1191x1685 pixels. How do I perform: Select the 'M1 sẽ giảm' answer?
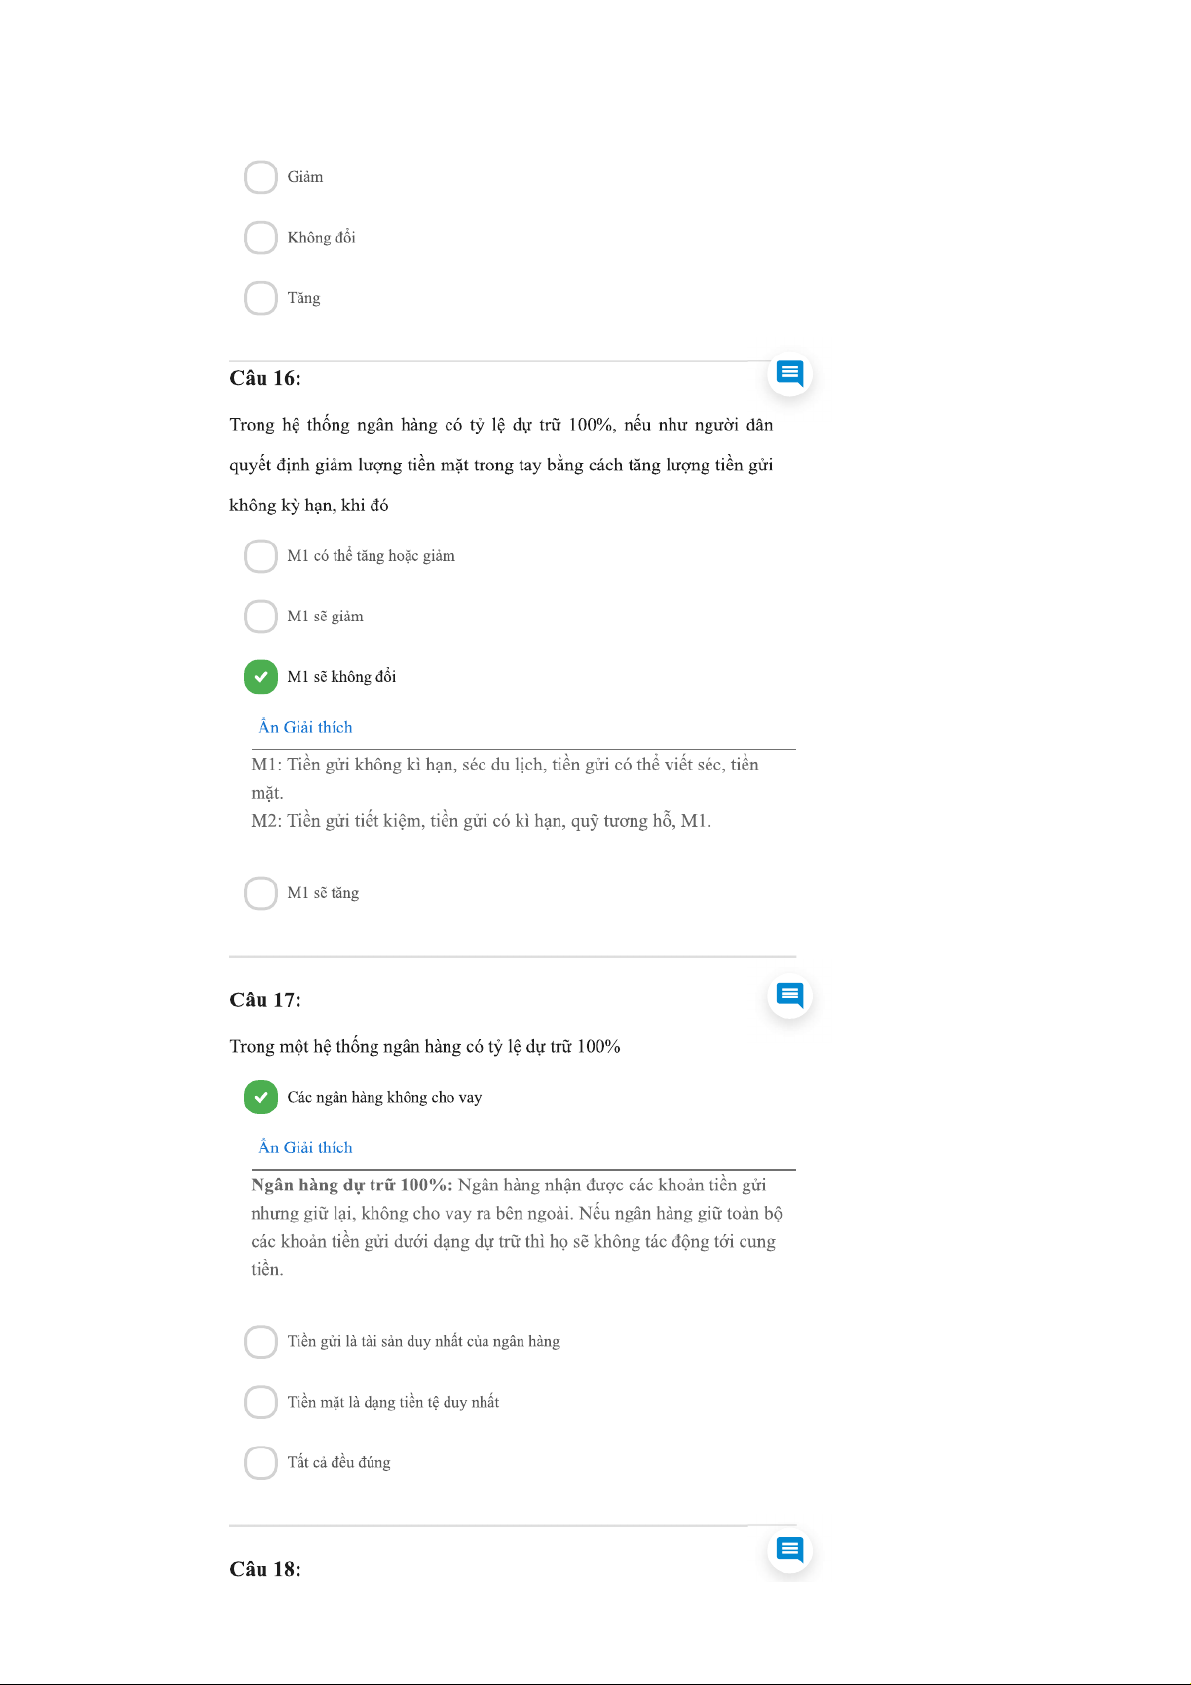(x=261, y=616)
